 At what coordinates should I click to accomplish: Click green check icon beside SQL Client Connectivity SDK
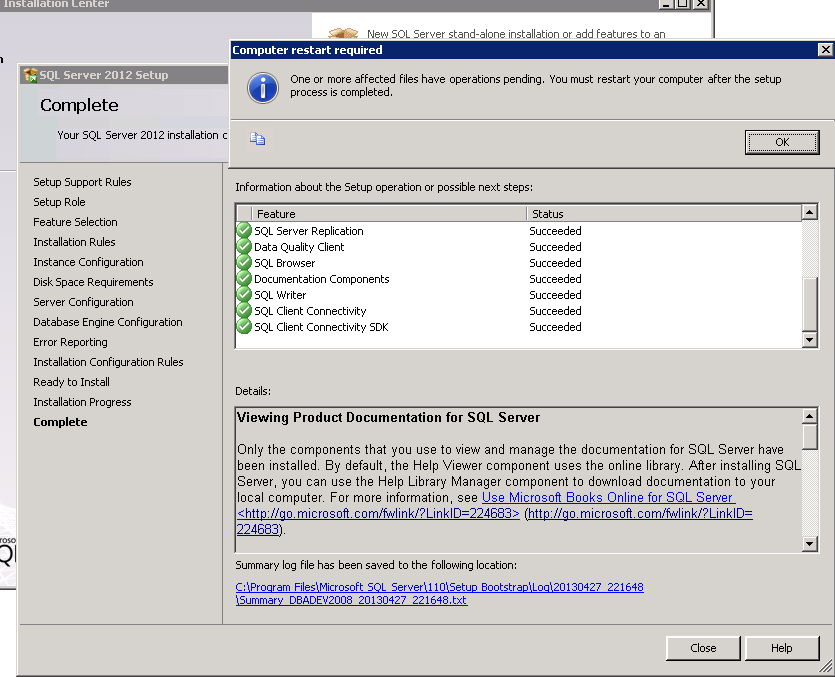pyautogui.click(x=244, y=327)
